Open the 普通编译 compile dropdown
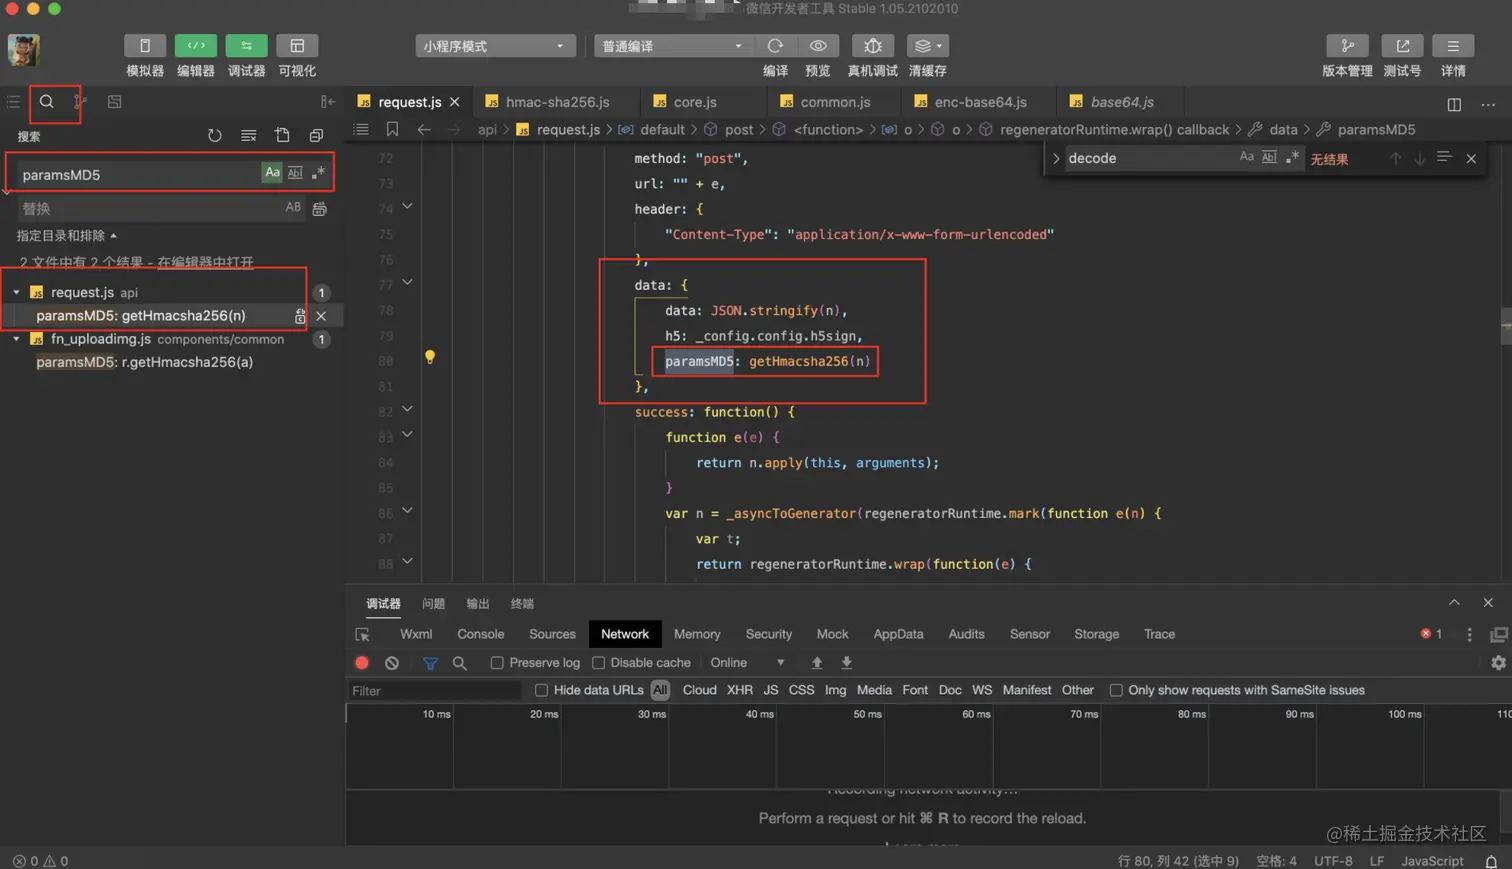The height and width of the screenshot is (869, 1512). point(672,46)
